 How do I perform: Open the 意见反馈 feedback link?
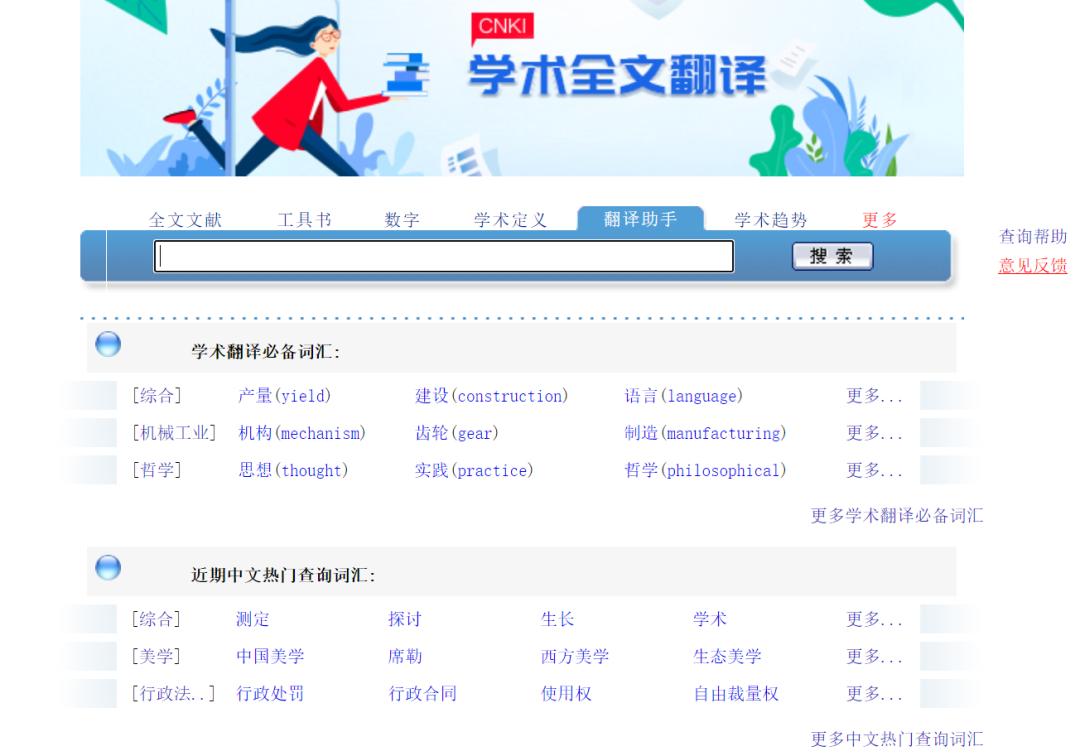pos(1033,266)
